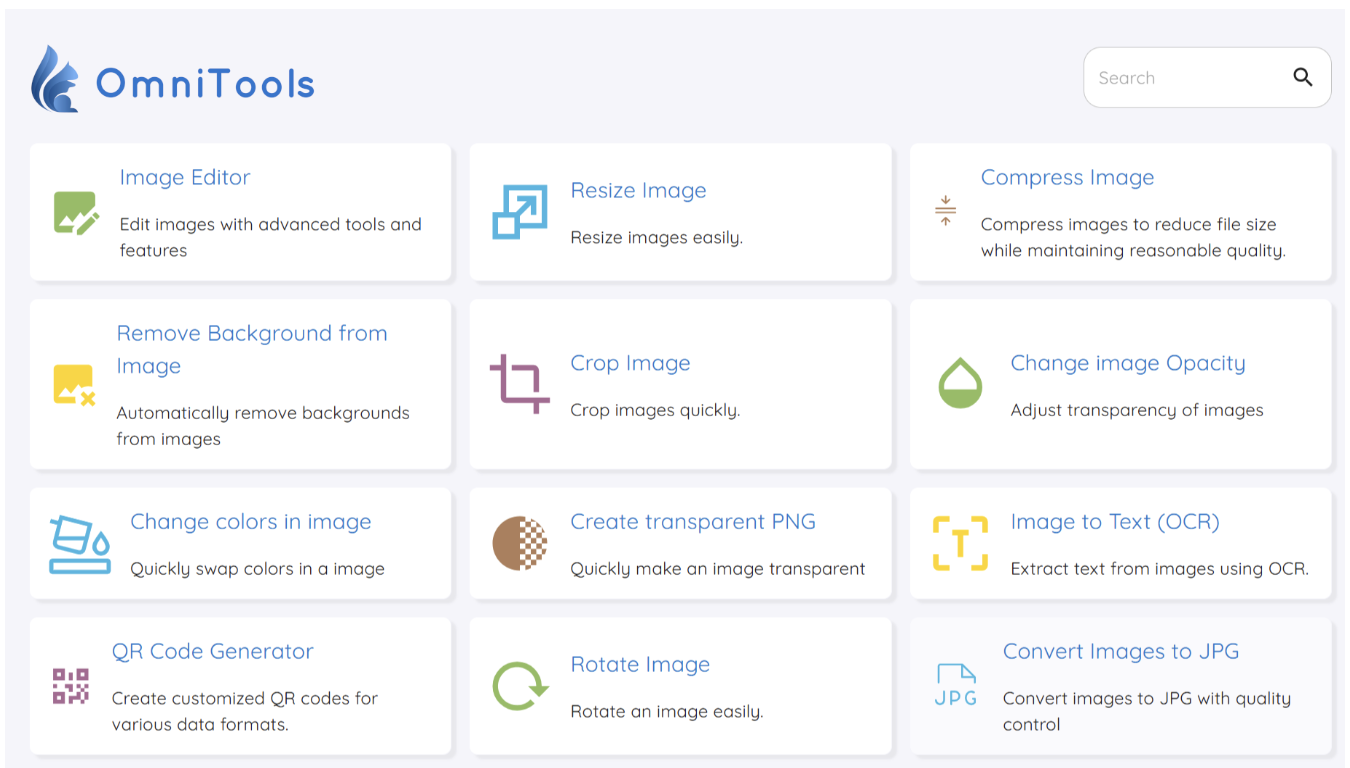Click the purple QR code icon
1350x768 pixels.
pos(71,686)
